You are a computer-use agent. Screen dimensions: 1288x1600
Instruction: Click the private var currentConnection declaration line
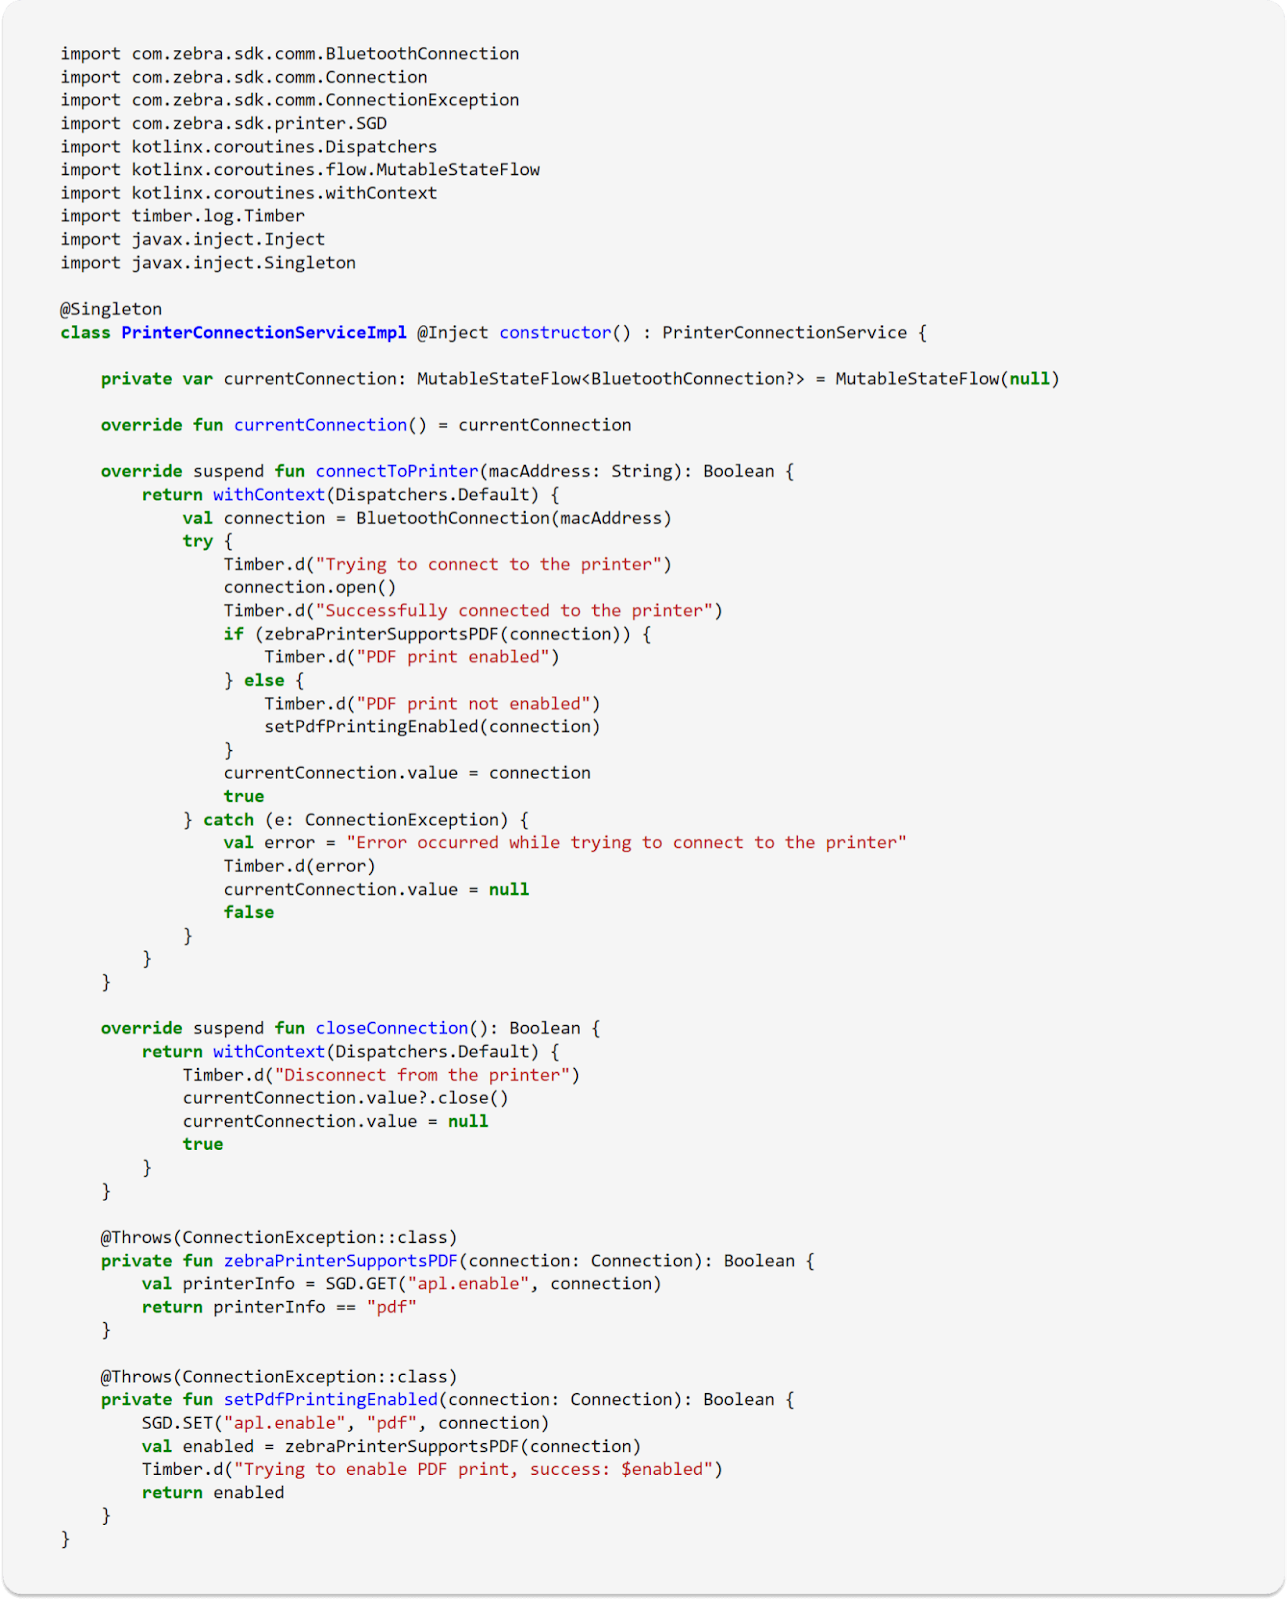click(x=580, y=379)
